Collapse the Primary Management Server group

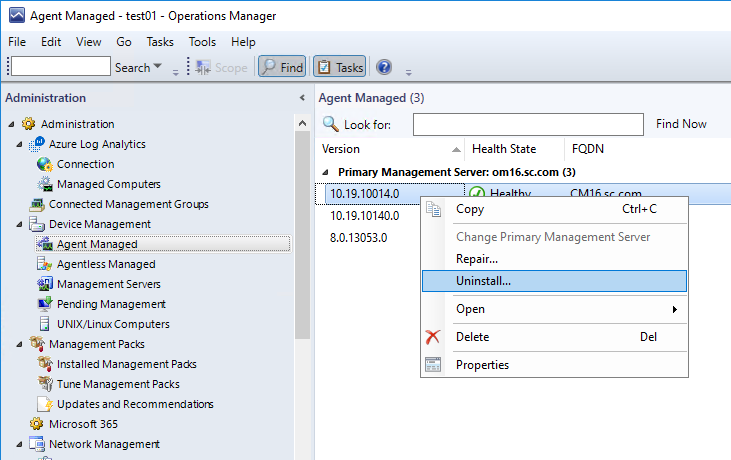coord(325,172)
